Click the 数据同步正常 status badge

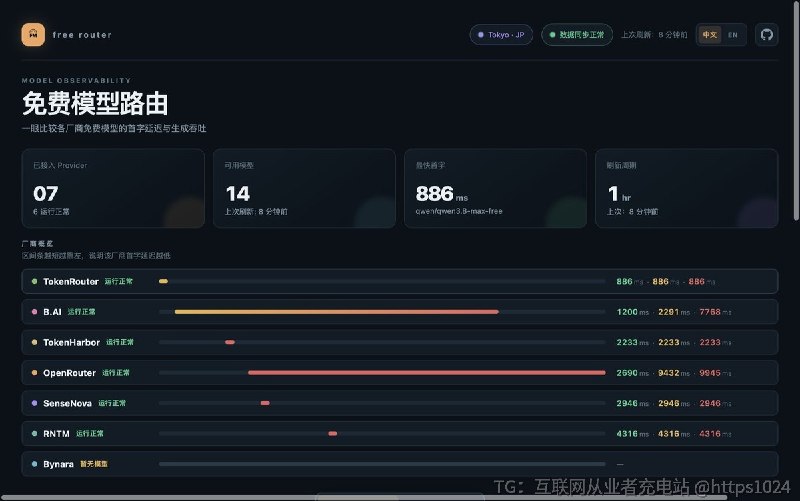click(x=577, y=35)
